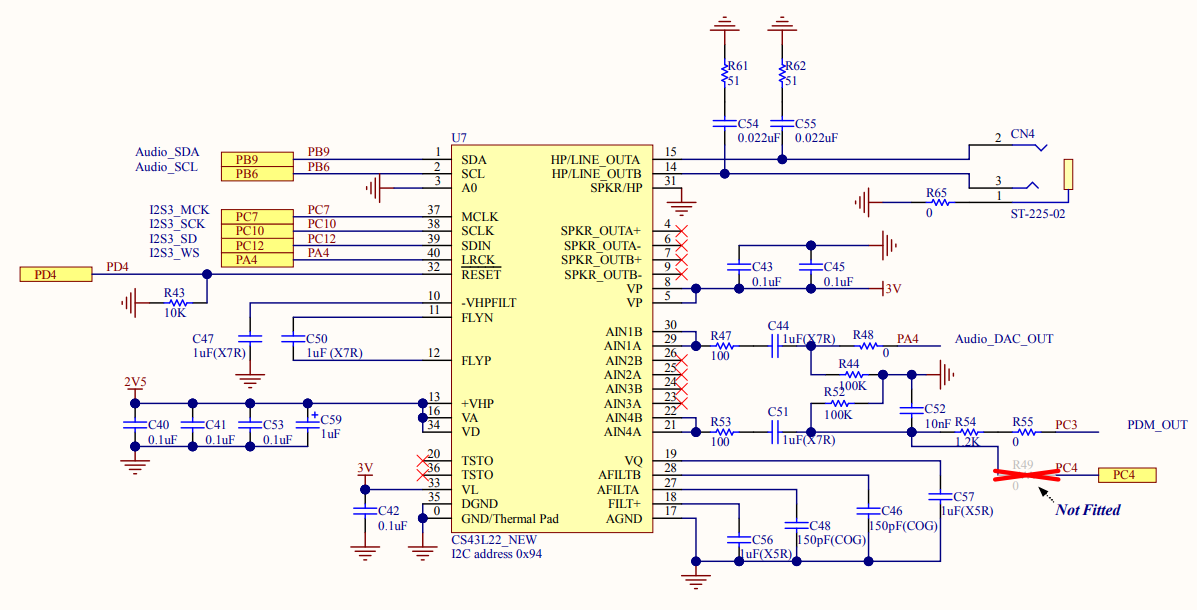Click the RESET pin name
The width and height of the screenshot is (1197, 610).
click(x=481, y=274)
